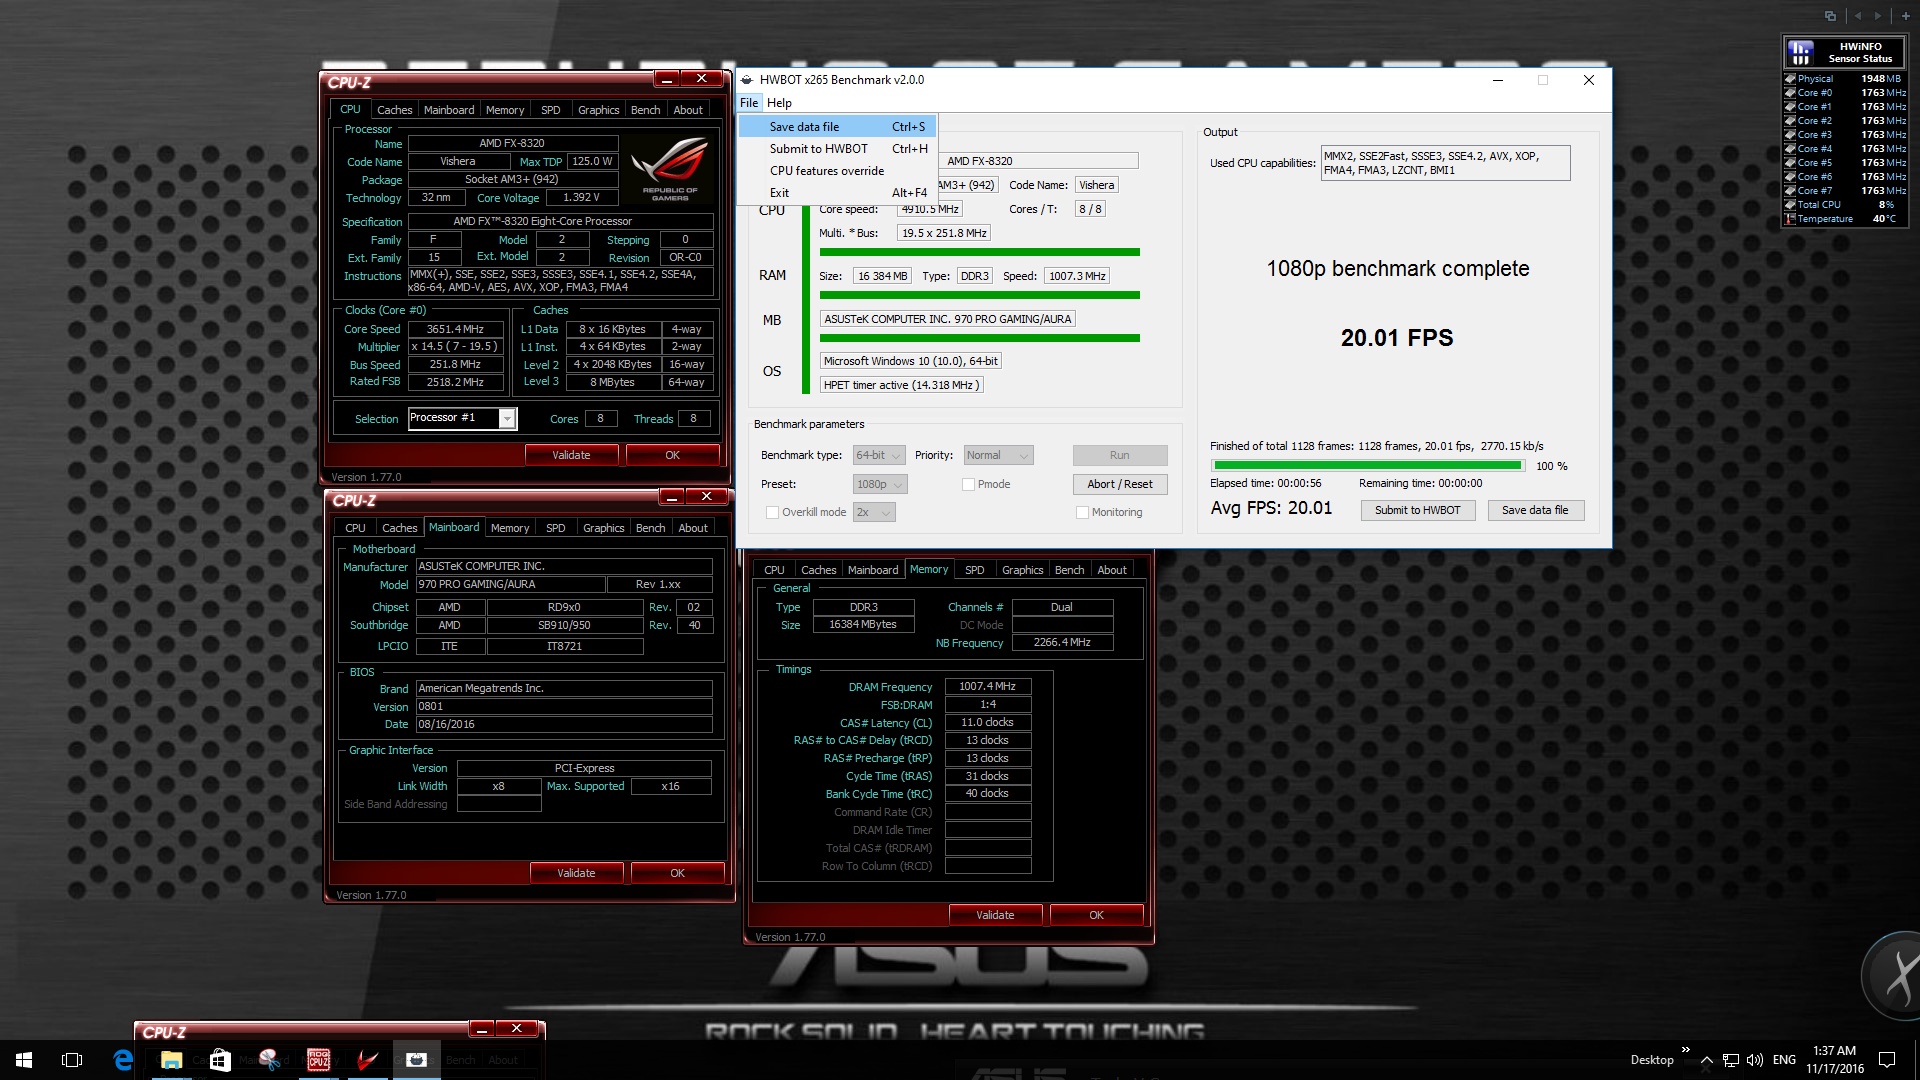
Task: Open File Explorer from the taskbar
Action: click(171, 1060)
